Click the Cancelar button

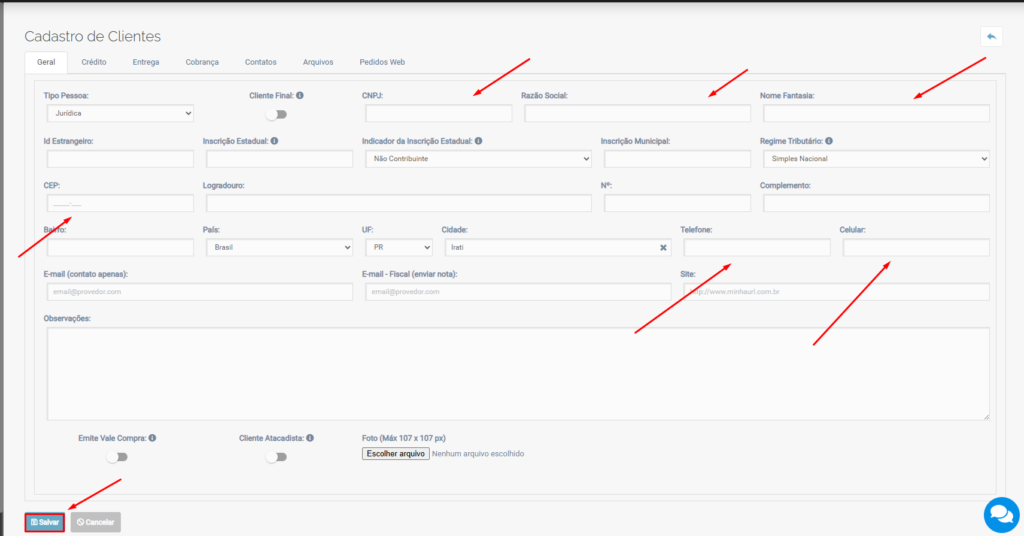(x=96, y=522)
